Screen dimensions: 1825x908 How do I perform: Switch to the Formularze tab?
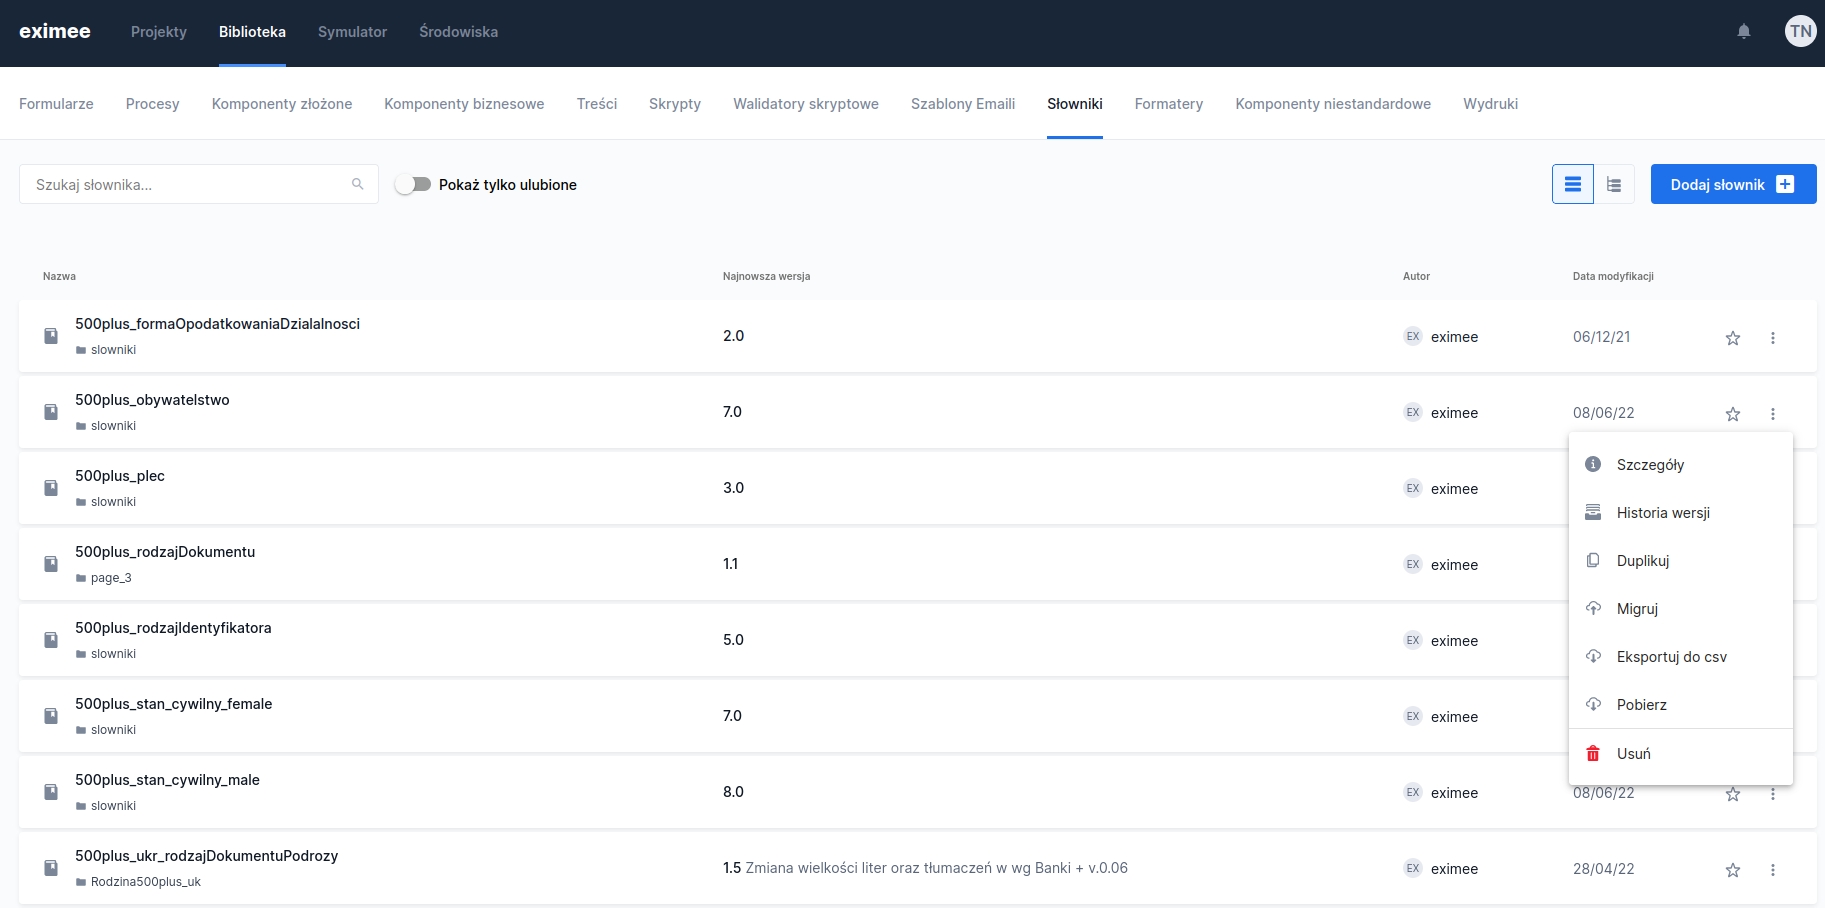[56, 104]
